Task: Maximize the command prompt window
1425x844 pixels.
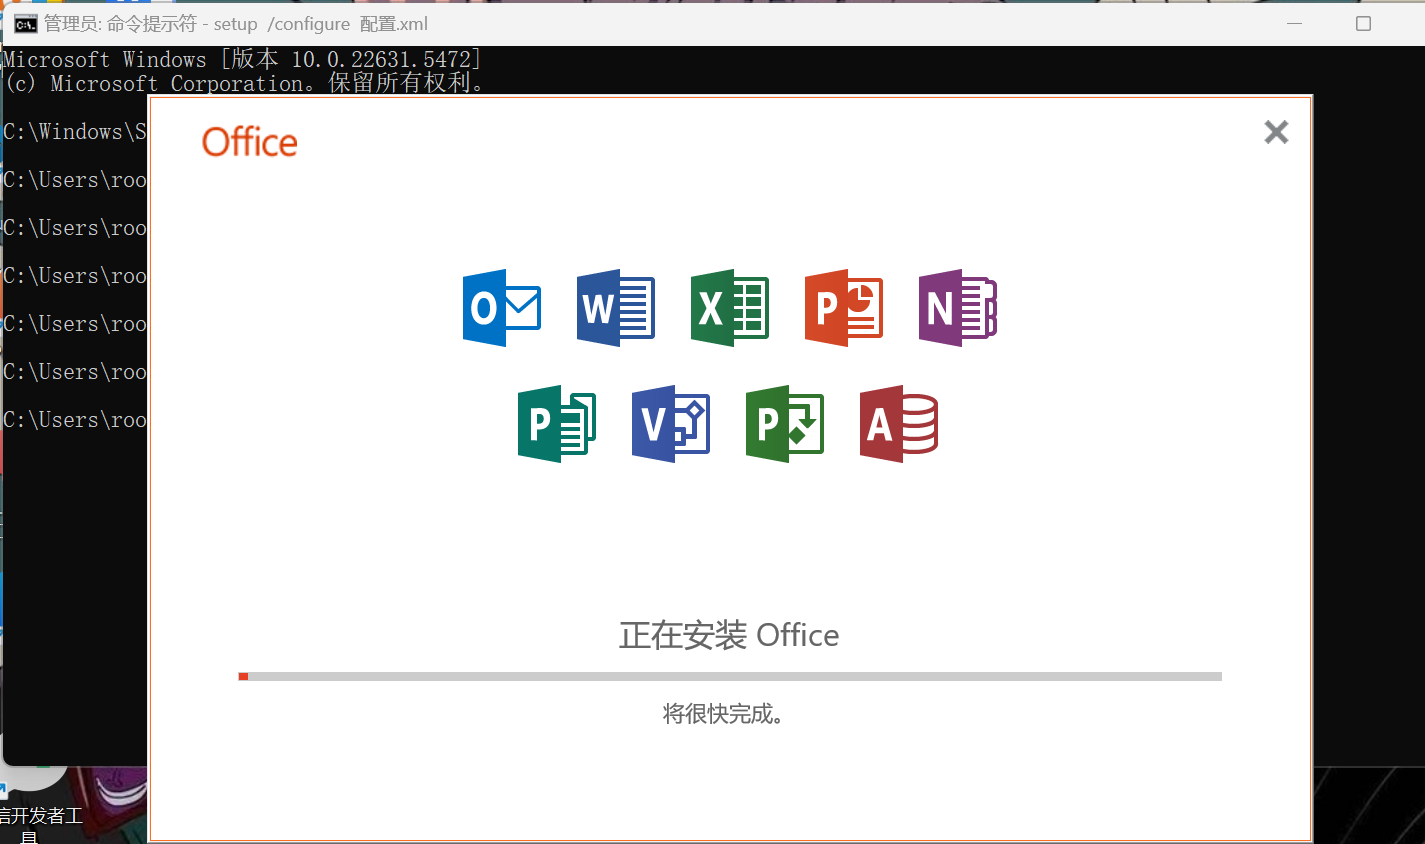Action: click(x=1363, y=23)
